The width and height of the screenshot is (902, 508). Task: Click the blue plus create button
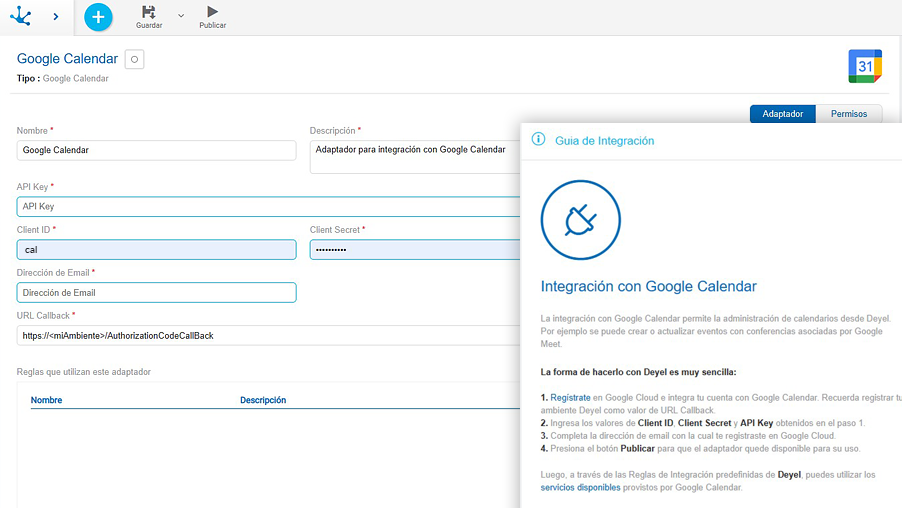point(98,17)
